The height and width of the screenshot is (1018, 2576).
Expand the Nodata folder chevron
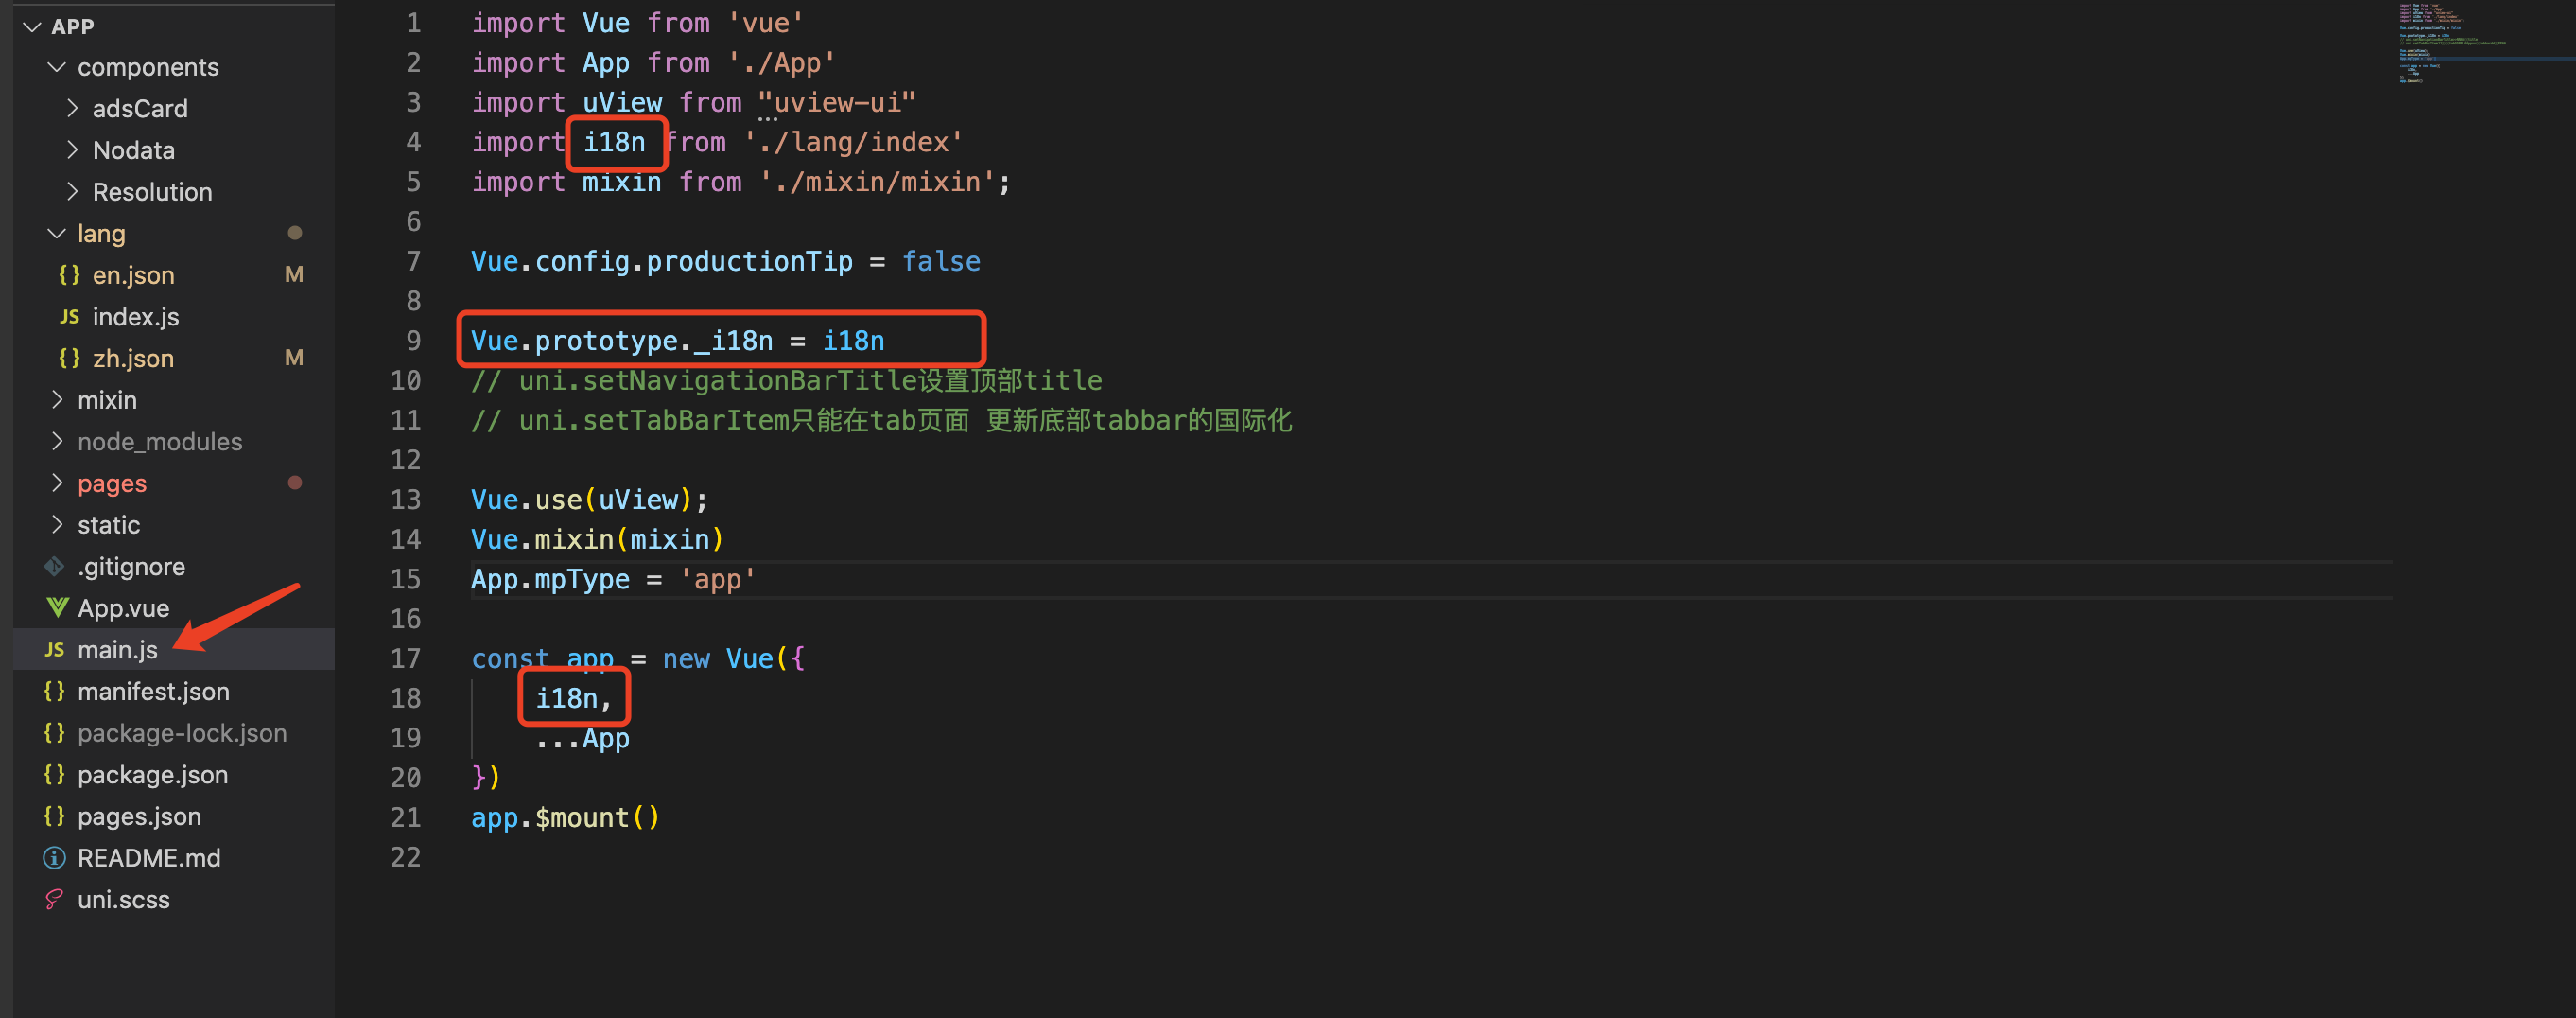pos(72,150)
